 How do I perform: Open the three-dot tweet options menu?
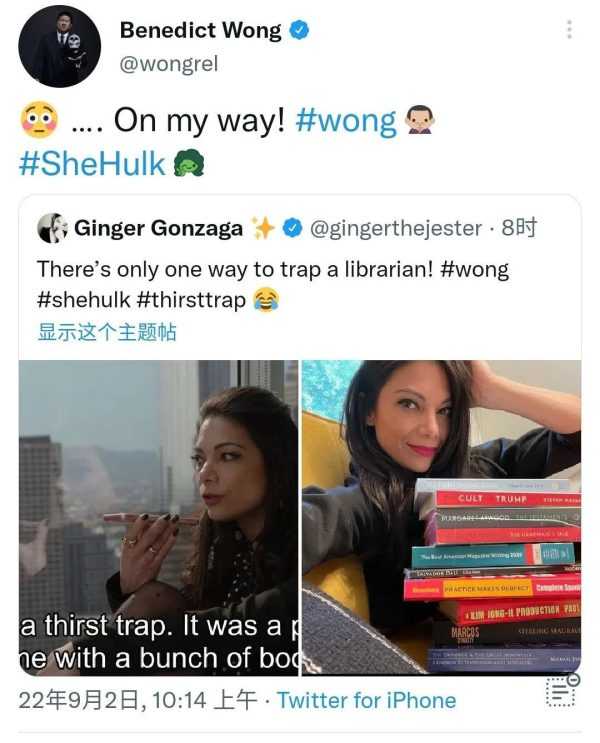(569, 29)
